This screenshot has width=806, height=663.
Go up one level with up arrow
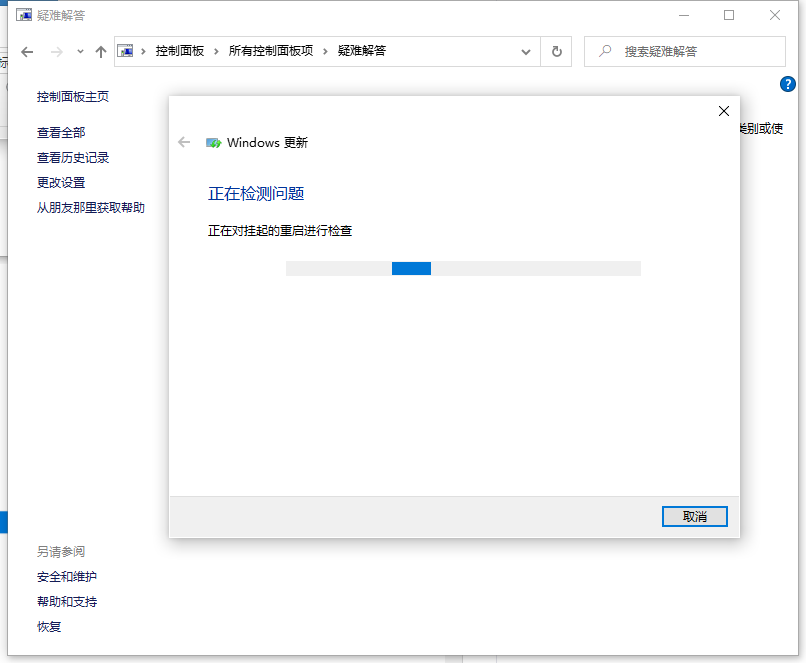pyautogui.click(x=100, y=51)
